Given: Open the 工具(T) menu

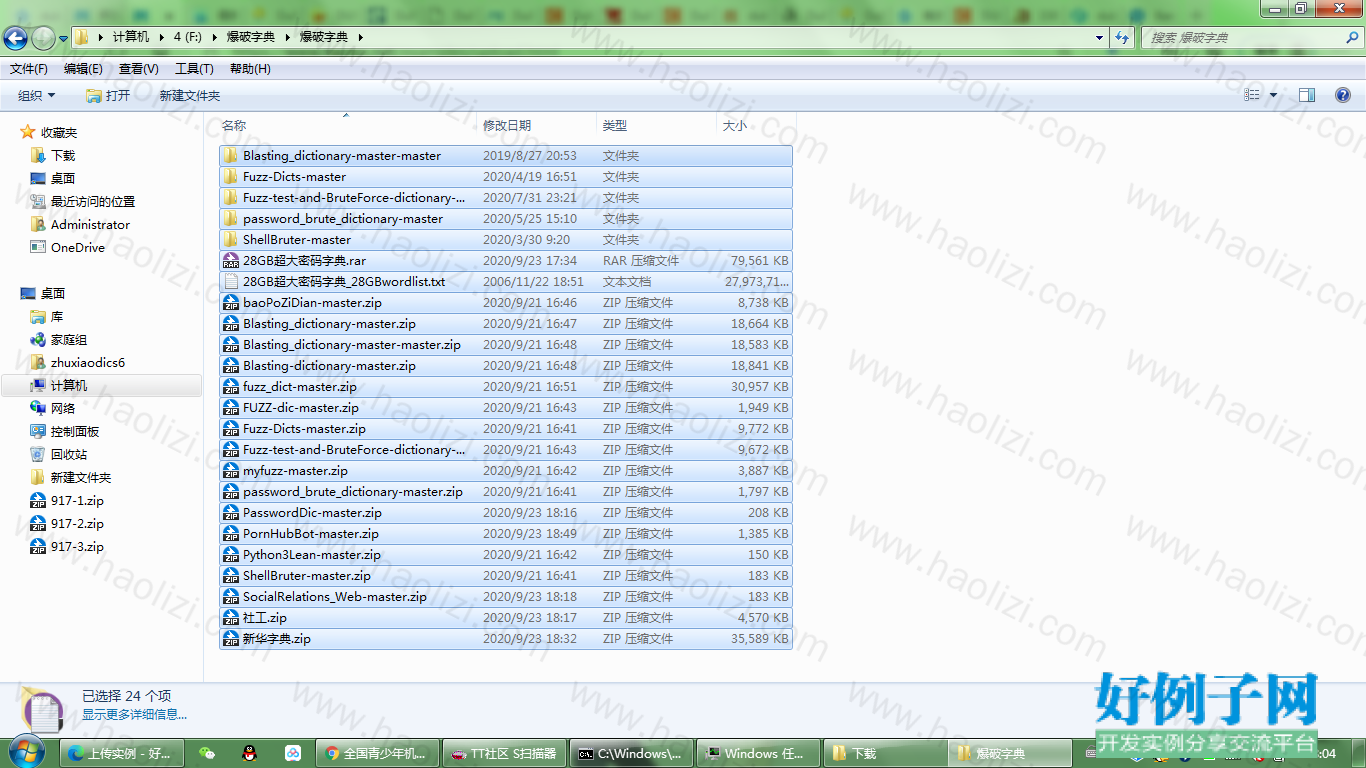Looking at the screenshot, I should click(194, 69).
